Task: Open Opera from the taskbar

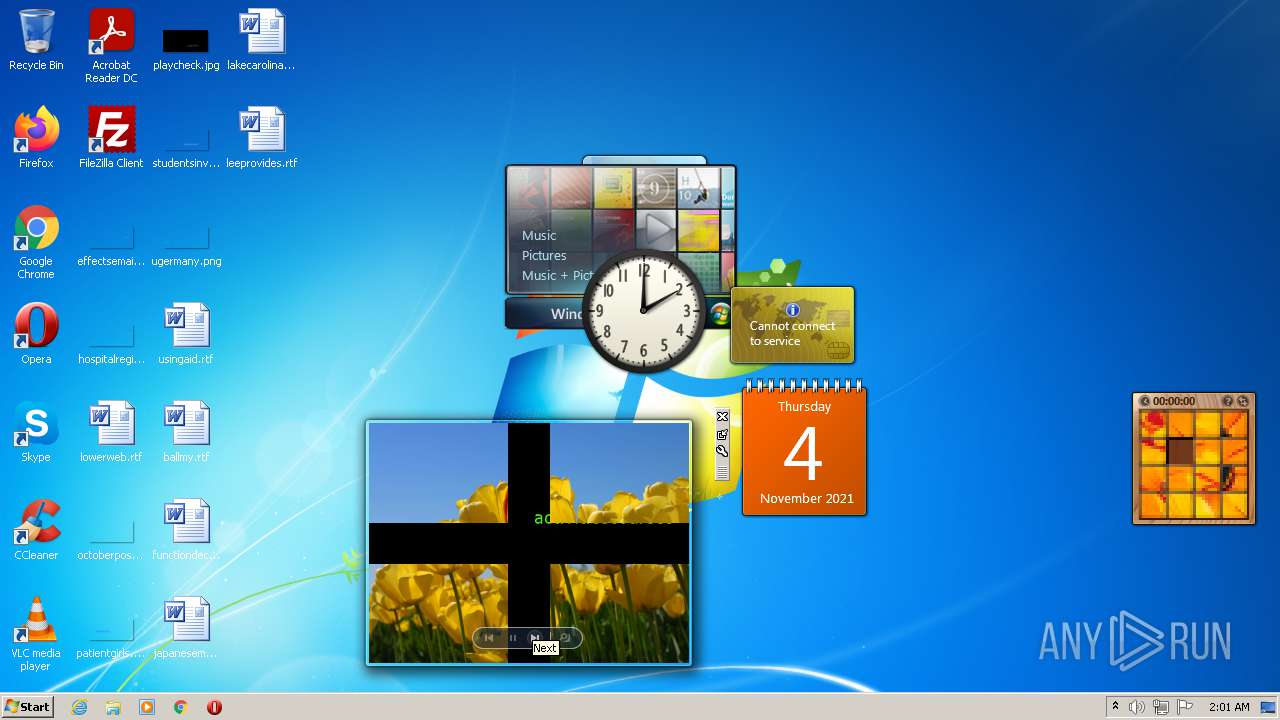Action: [214, 707]
